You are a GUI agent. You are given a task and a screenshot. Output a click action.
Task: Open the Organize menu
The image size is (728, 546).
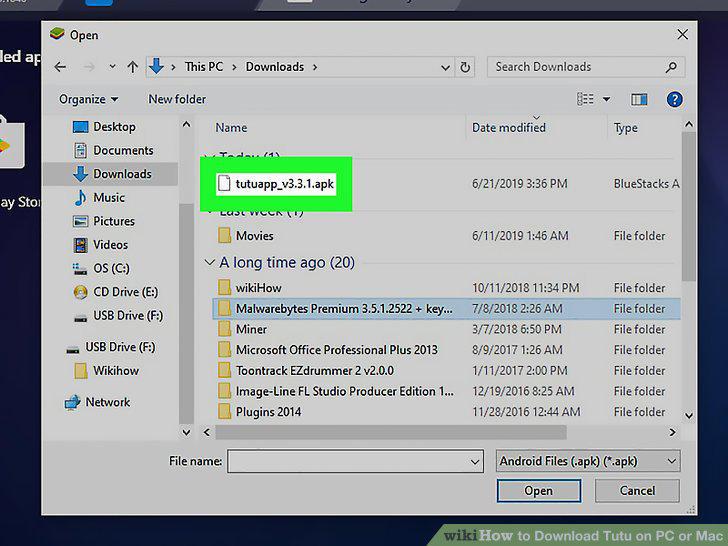pos(88,99)
